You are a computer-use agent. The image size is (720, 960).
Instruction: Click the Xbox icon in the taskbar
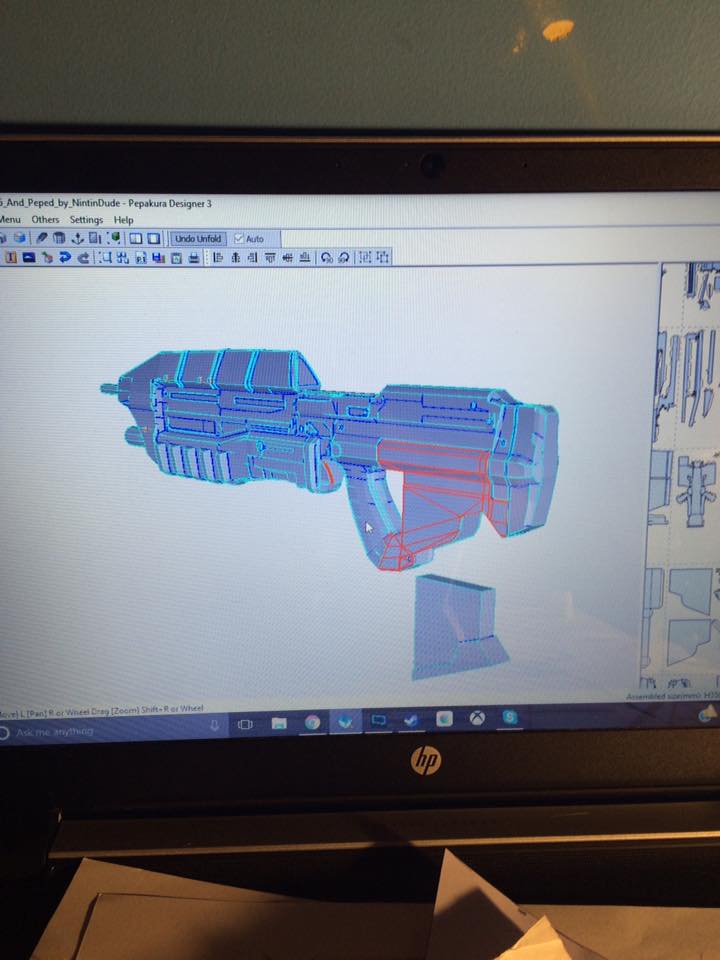478,718
